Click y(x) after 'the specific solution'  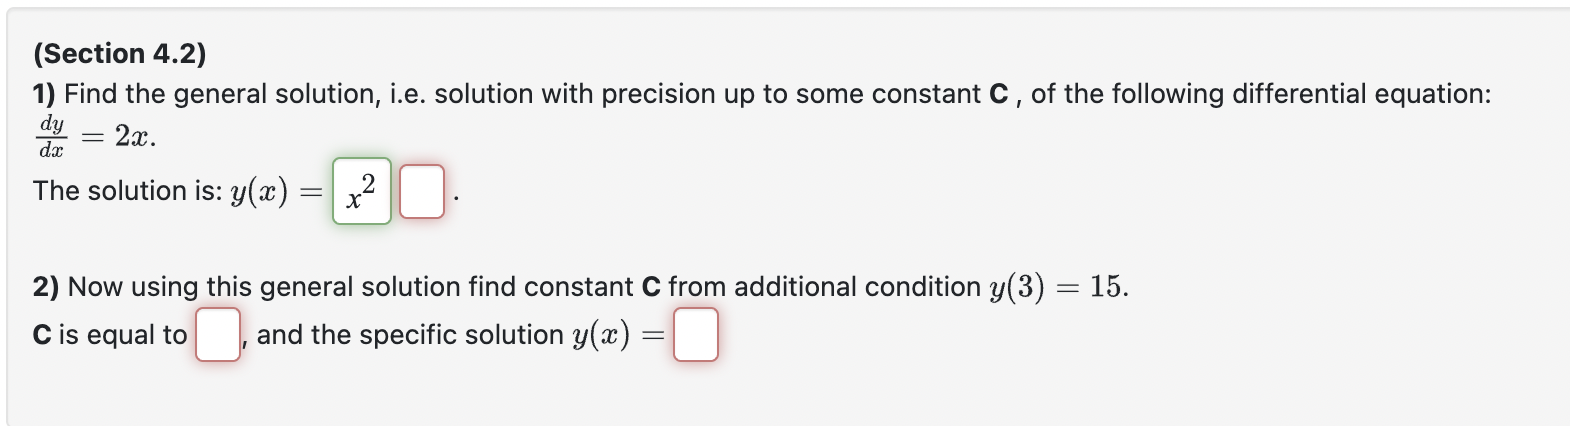point(602,335)
